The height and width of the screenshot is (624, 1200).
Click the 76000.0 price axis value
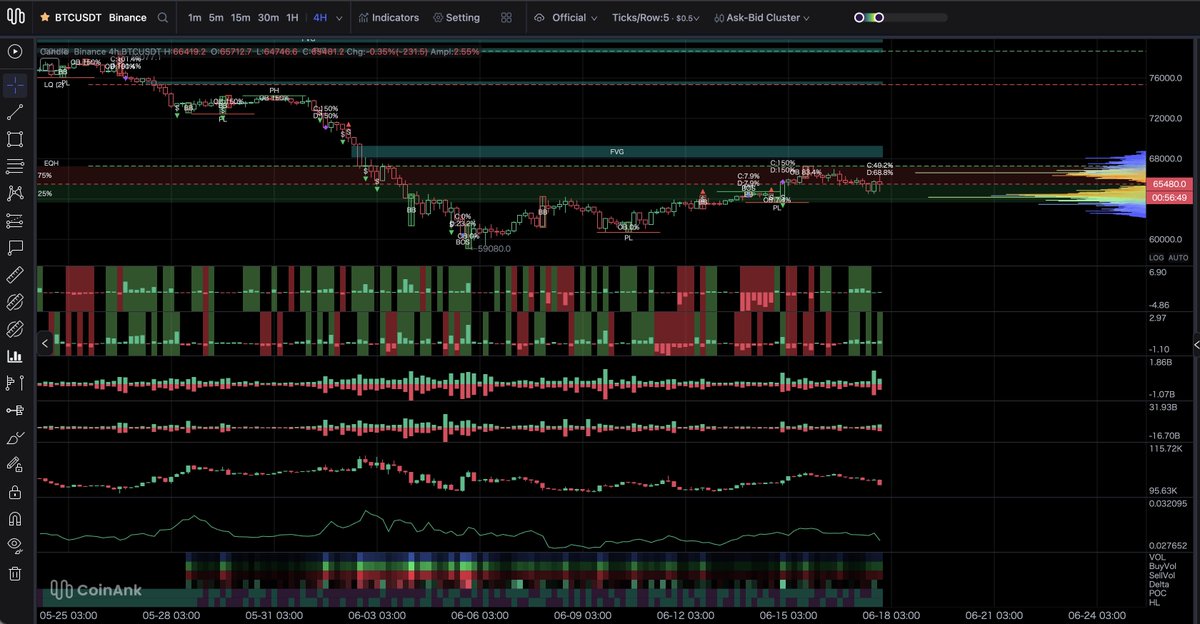[x=1167, y=78]
